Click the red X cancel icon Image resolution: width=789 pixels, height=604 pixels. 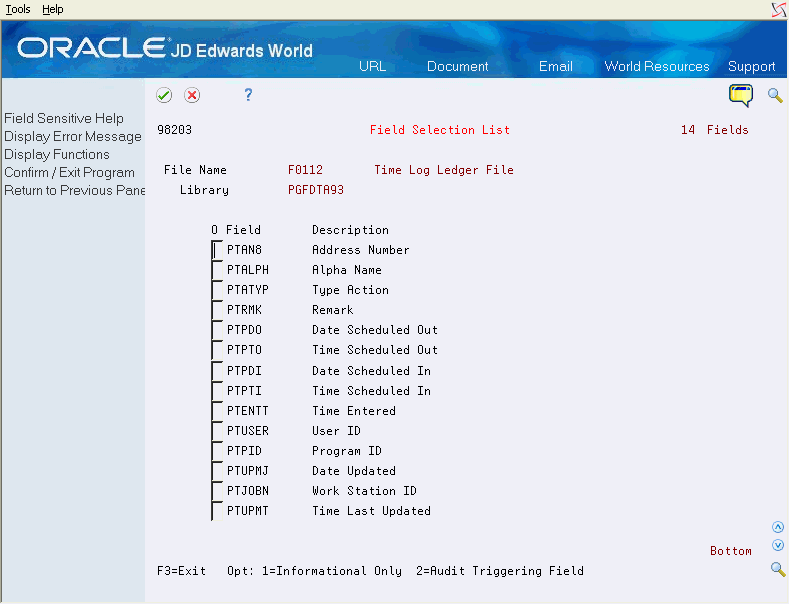(x=192, y=95)
